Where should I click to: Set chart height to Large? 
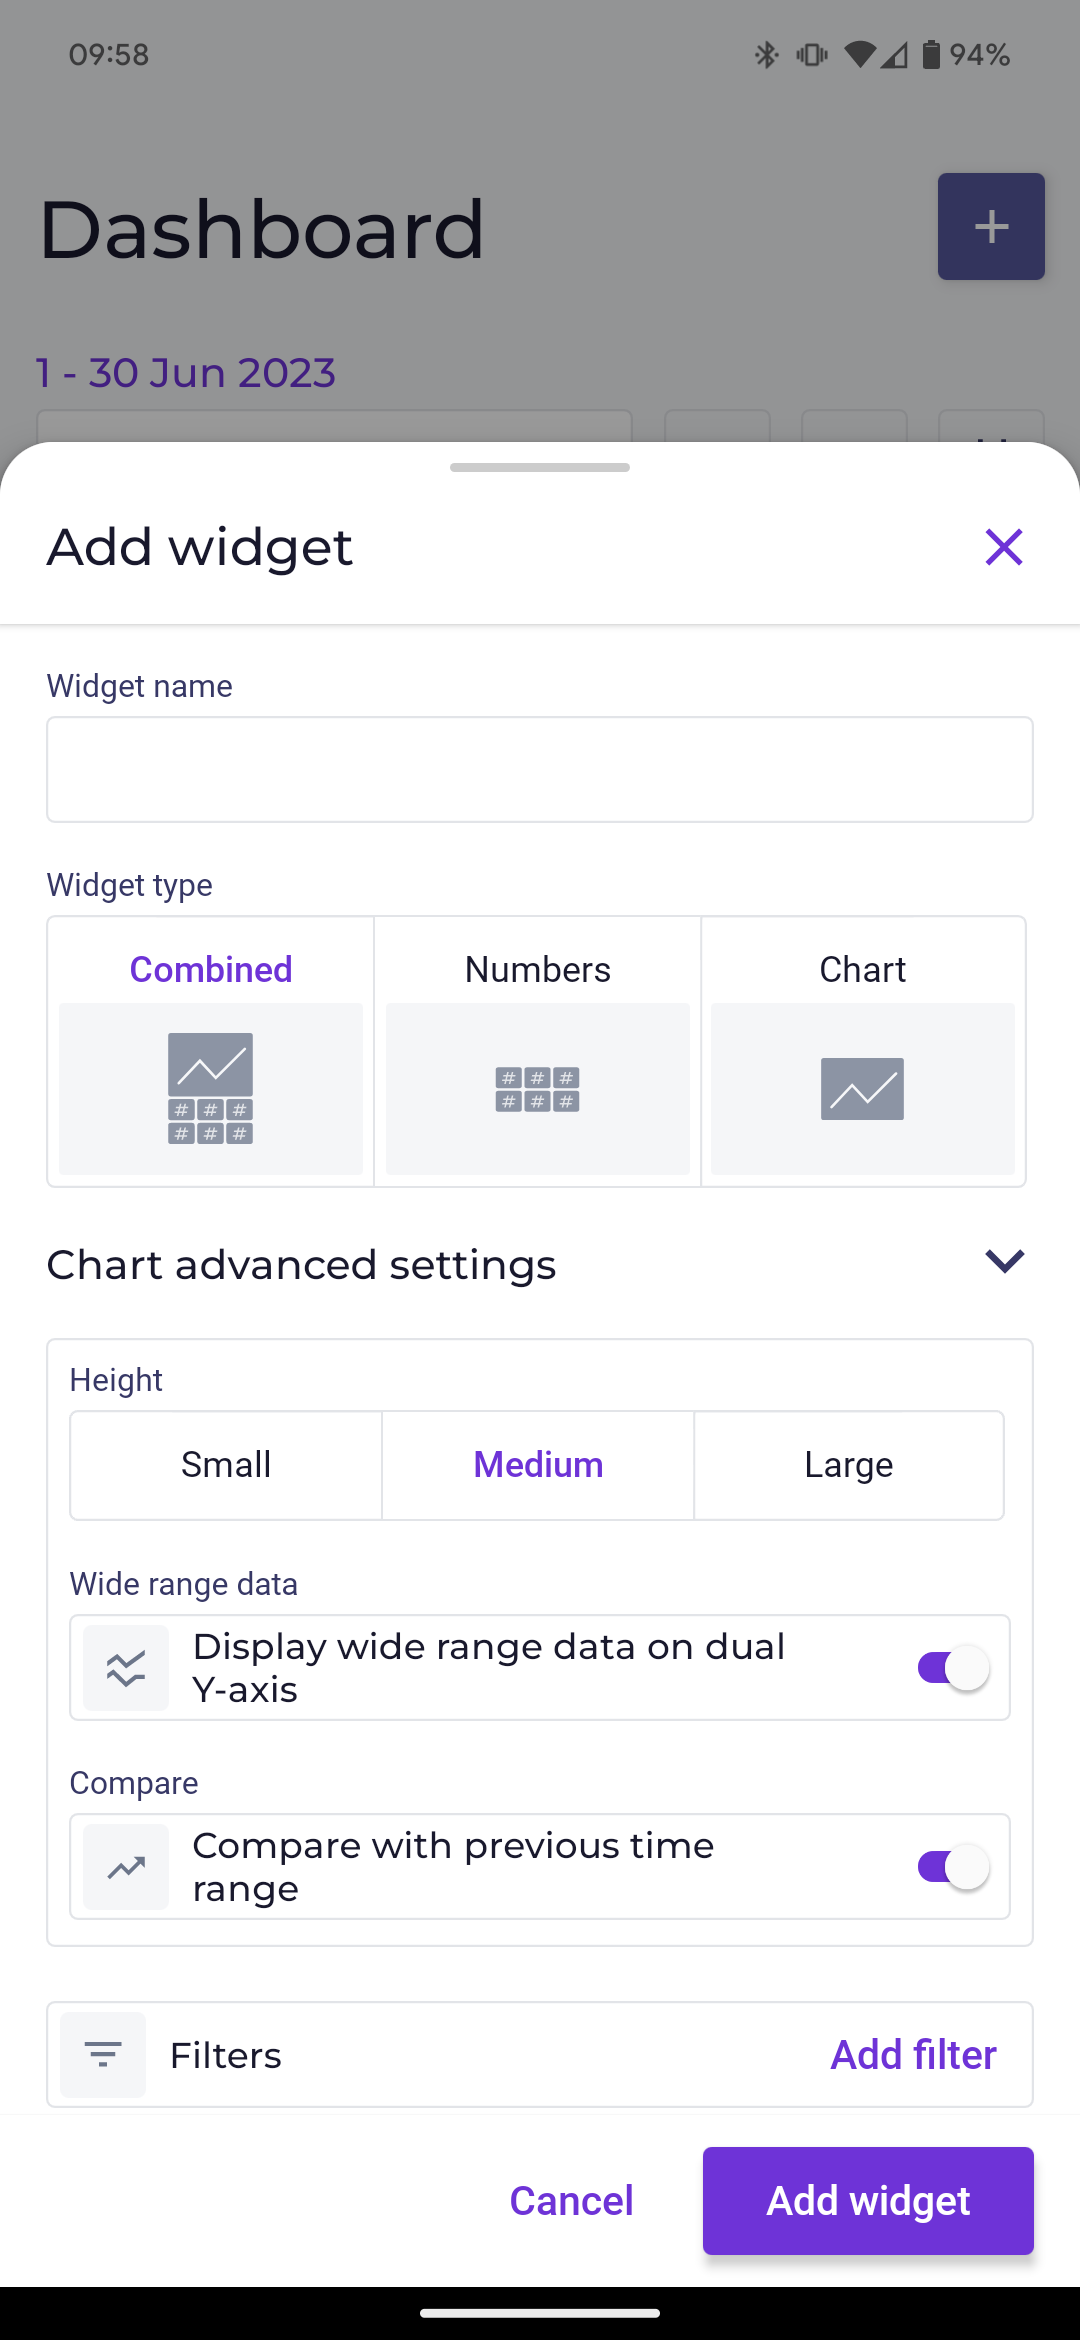[x=848, y=1465]
